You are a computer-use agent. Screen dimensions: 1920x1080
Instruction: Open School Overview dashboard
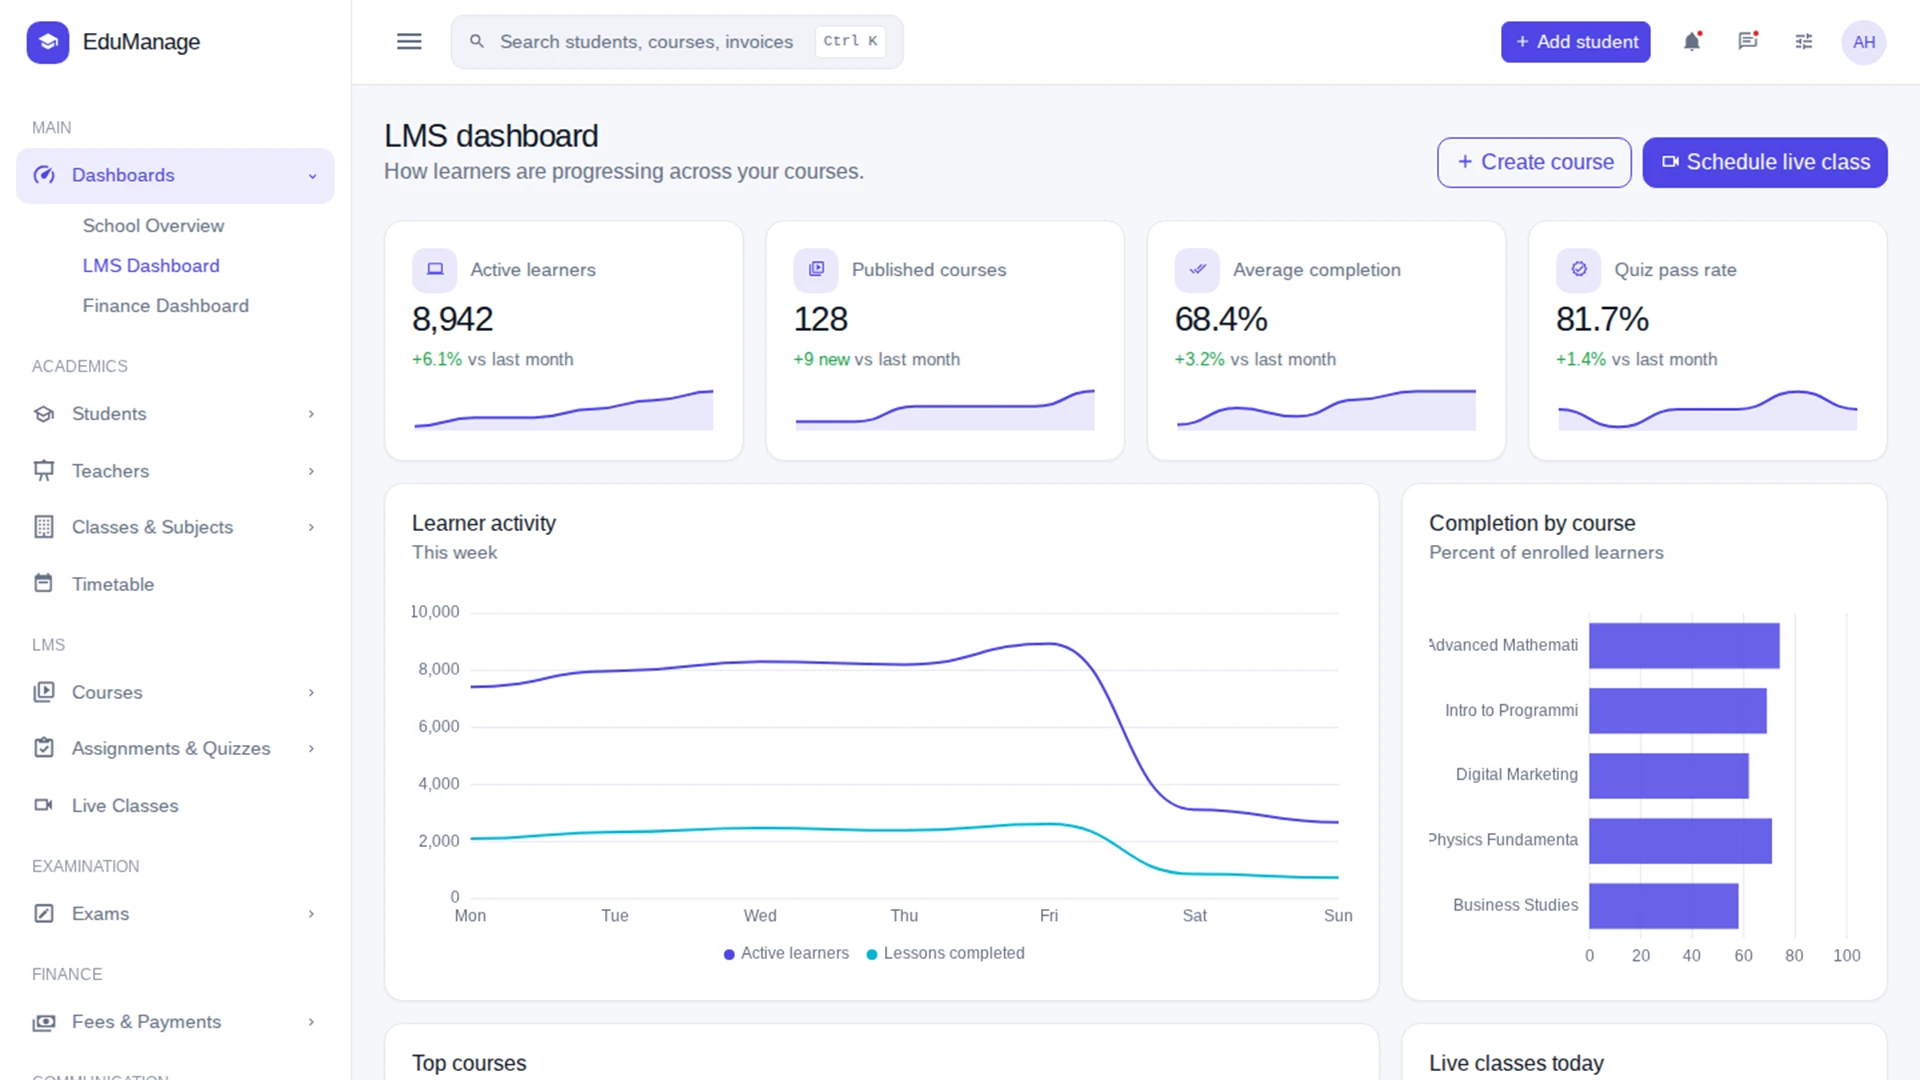[x=153, y=226]
